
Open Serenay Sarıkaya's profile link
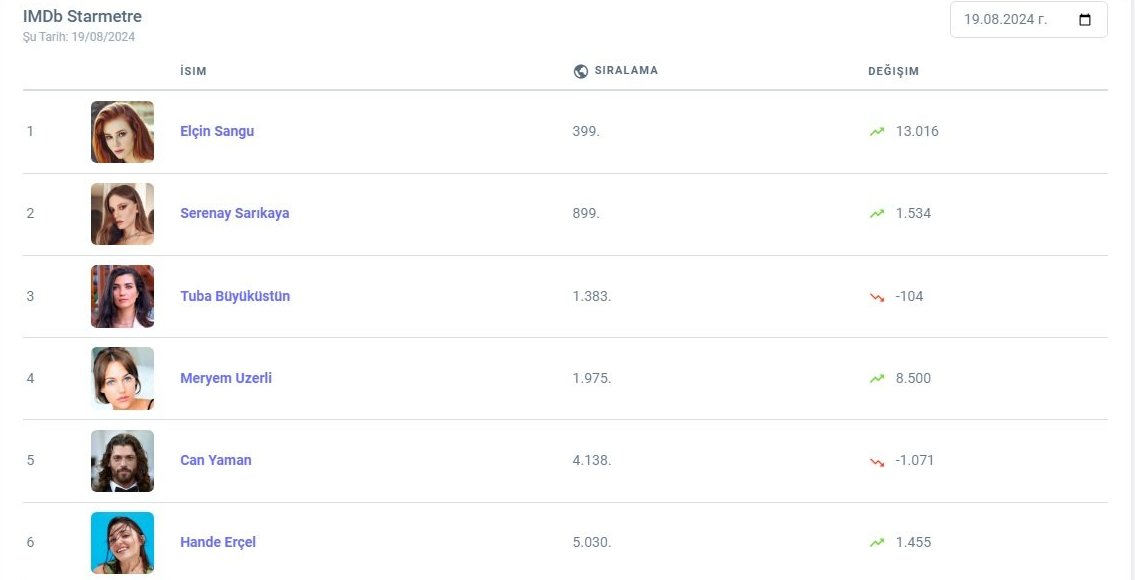coord(234,213)
